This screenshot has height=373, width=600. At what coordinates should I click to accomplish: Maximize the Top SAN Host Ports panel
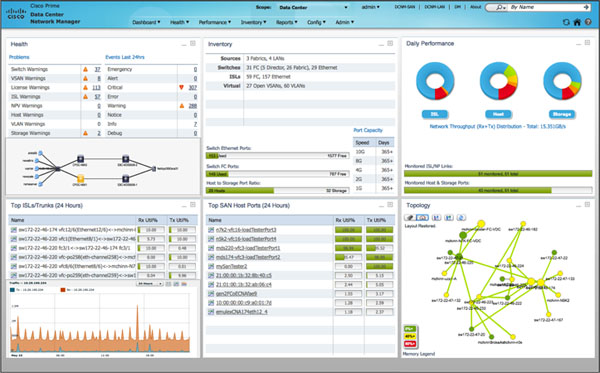pos(390,205)
